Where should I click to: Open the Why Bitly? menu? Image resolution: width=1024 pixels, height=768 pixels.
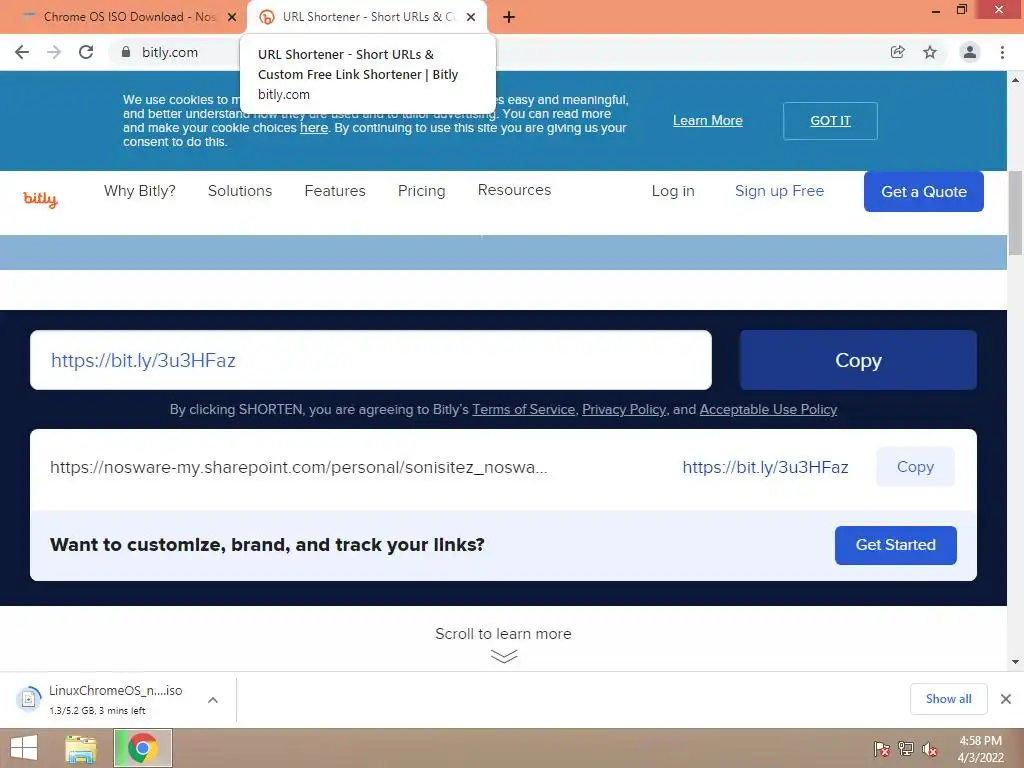click(x=140, y=191)
